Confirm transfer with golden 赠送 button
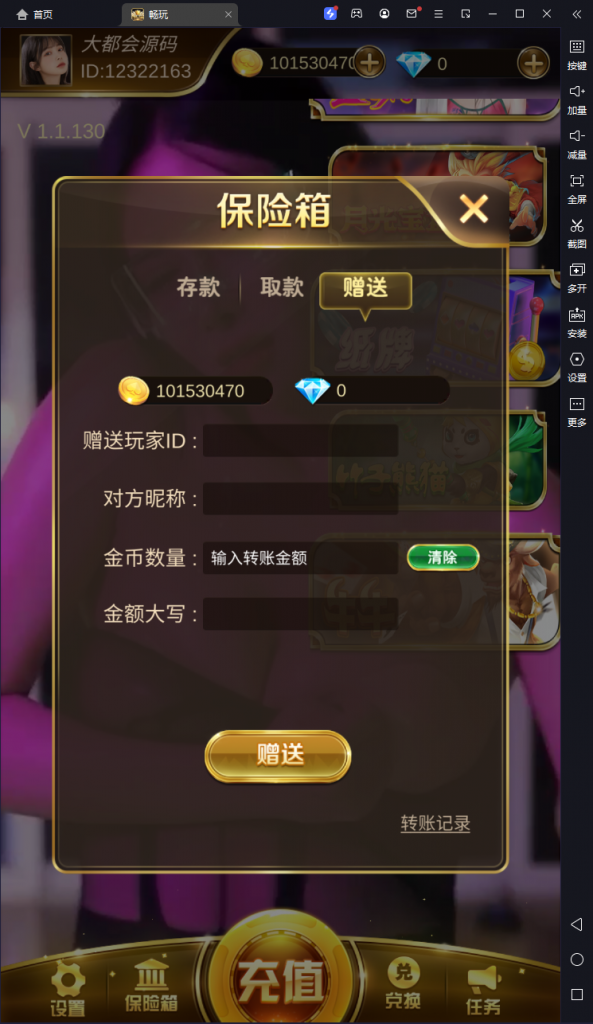This screenshot has height=1024, width=593. (278, 756)
